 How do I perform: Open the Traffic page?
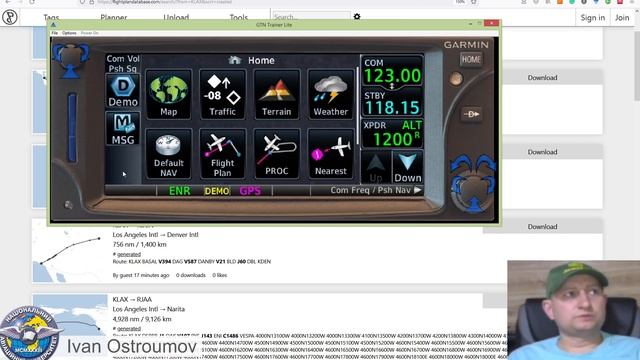[222, 95]
